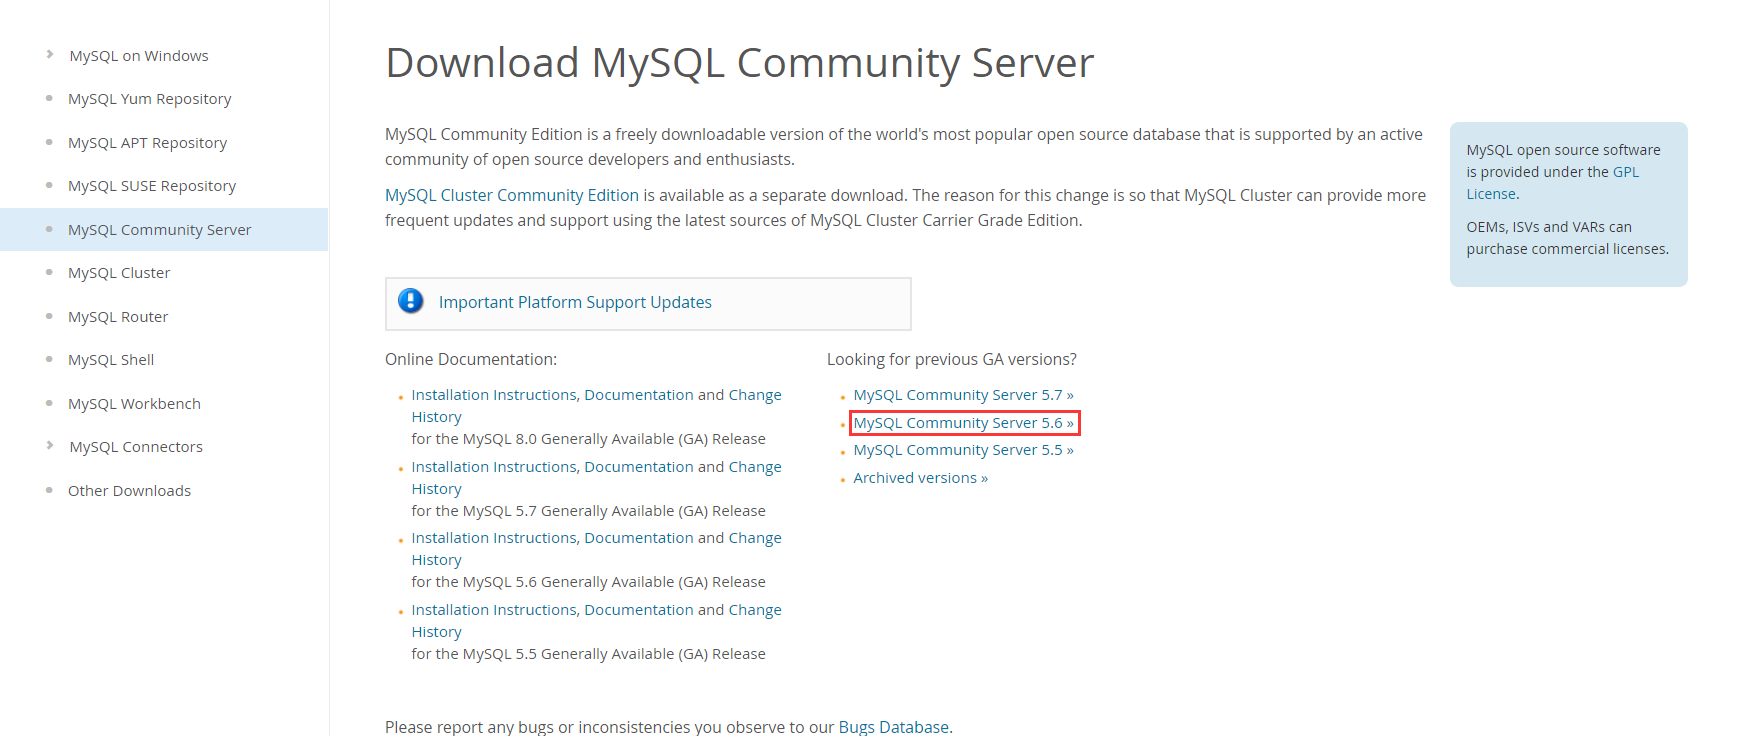Open MySQL APT Repository sidebar item
This screenshot has height=736, width=1757.
147,143
